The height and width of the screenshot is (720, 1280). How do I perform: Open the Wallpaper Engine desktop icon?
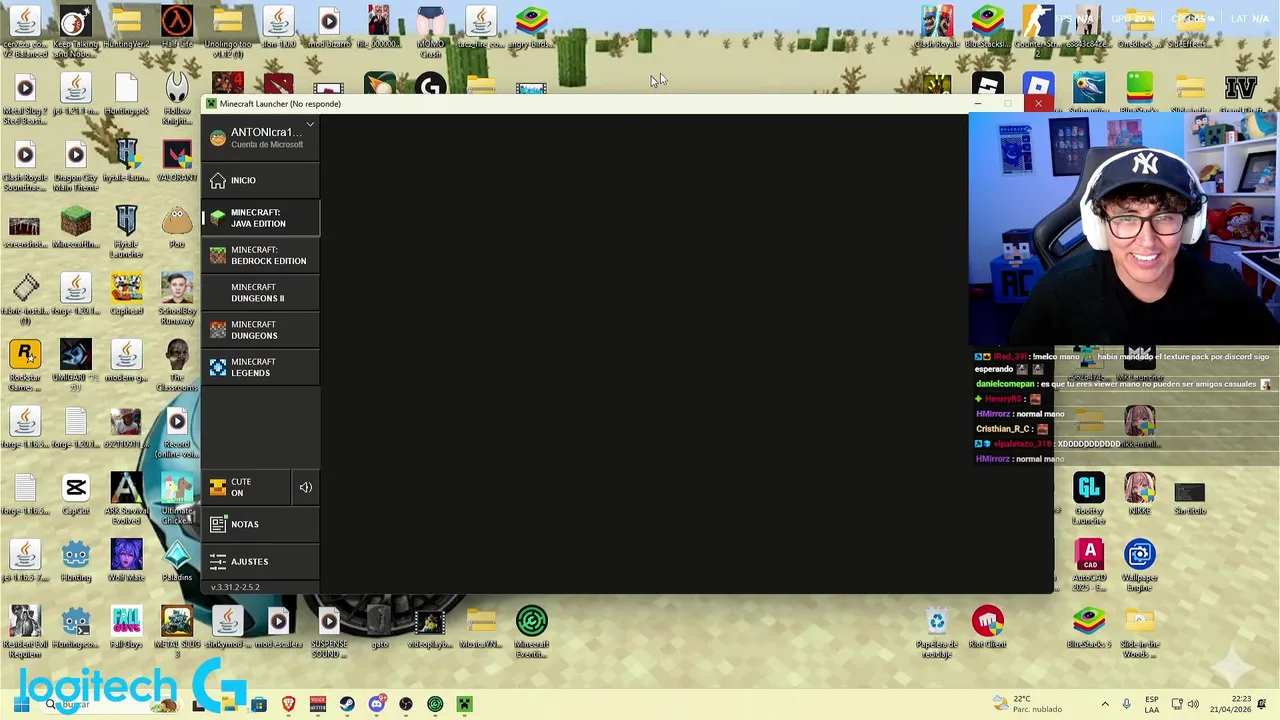point(1140,566)
